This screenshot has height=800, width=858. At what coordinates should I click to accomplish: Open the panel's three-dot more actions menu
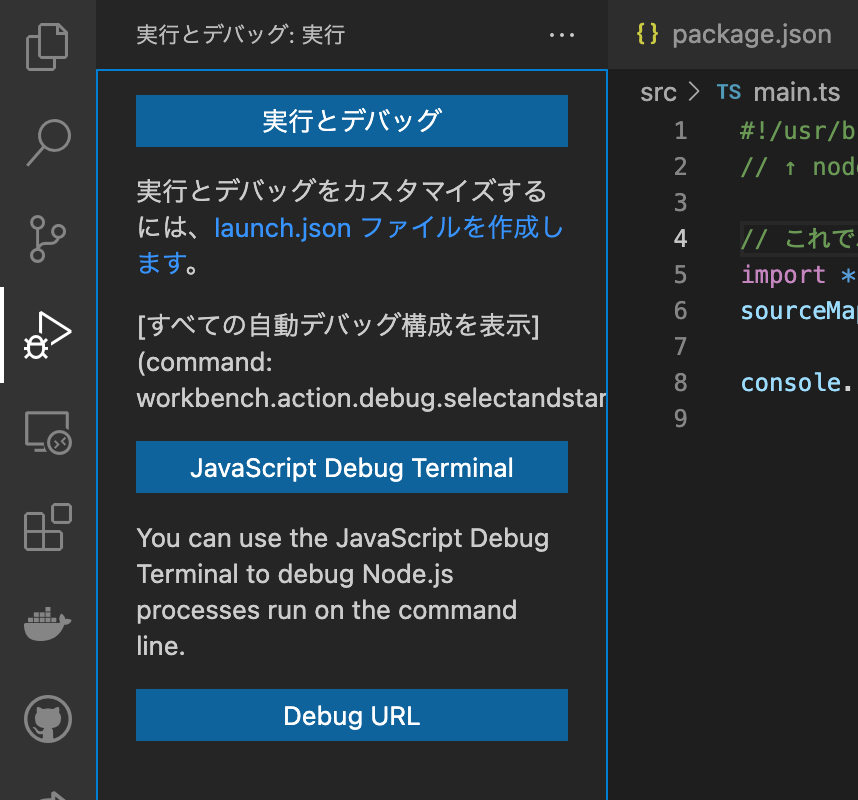tap(562, 36)
